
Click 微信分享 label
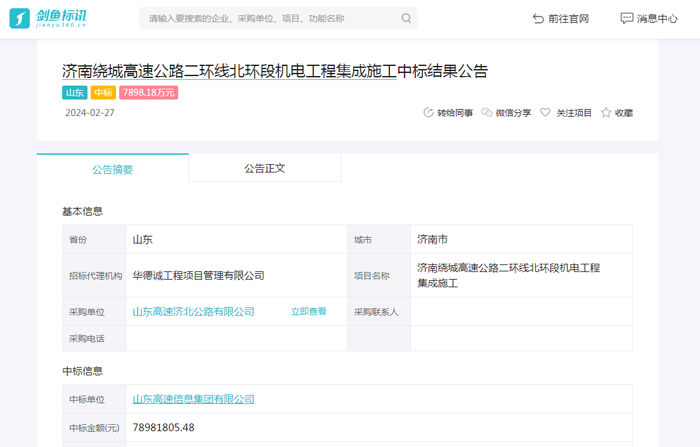coord(513,113)
